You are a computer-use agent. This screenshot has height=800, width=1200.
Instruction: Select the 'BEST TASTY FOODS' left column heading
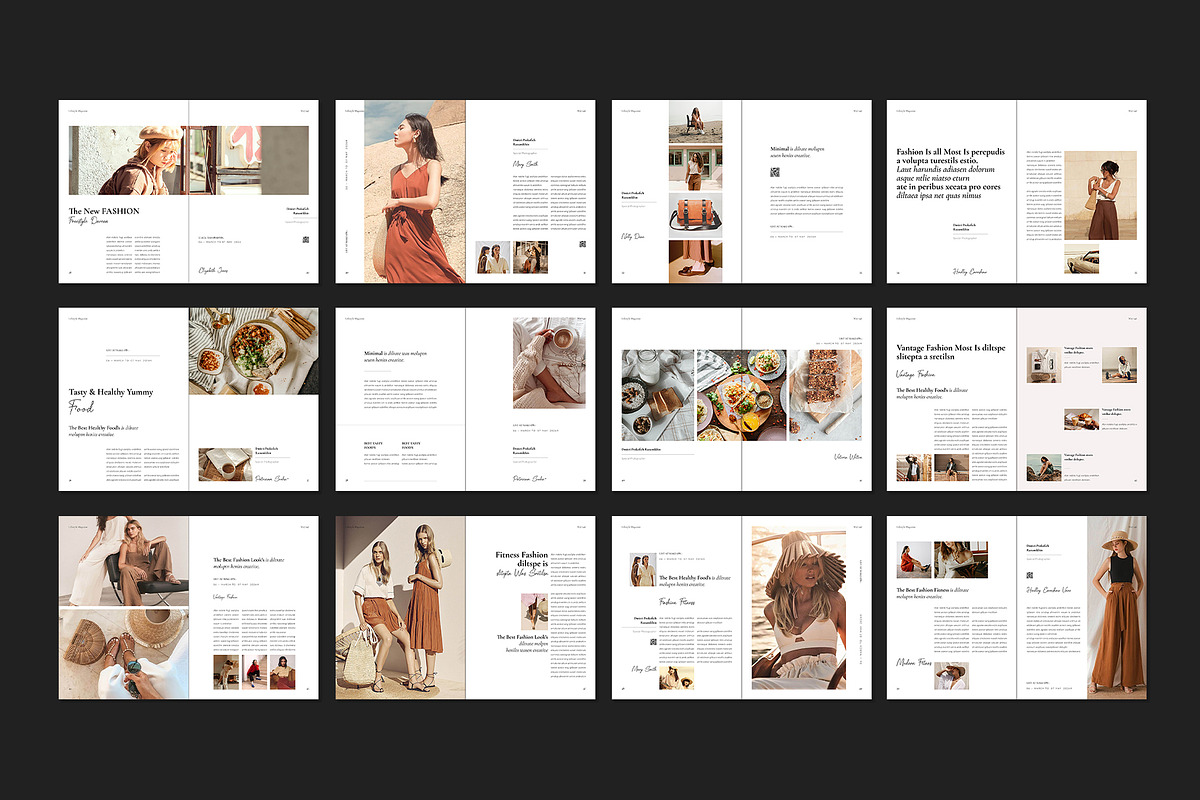tap(373, 444)
